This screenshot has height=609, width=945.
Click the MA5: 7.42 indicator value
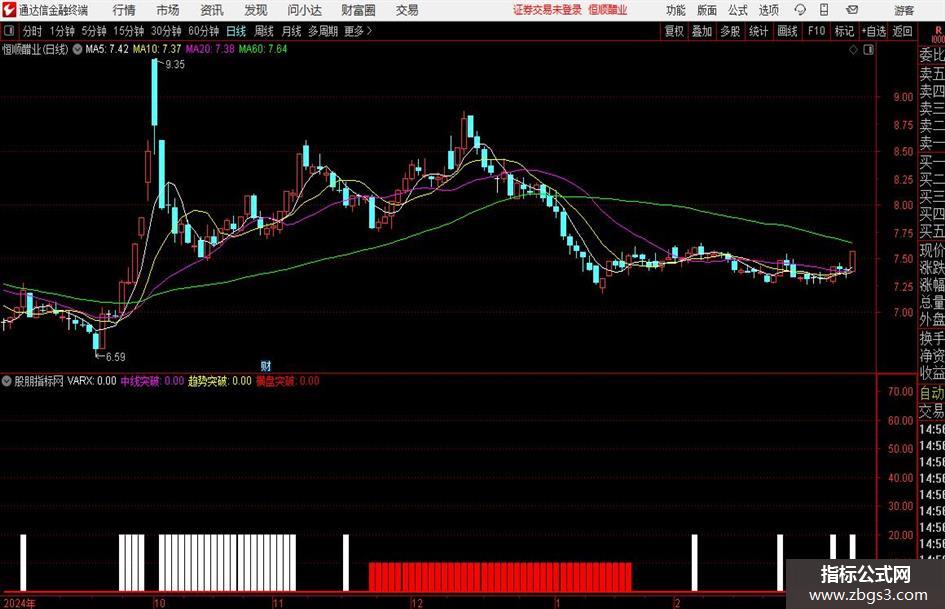[107, 49]
